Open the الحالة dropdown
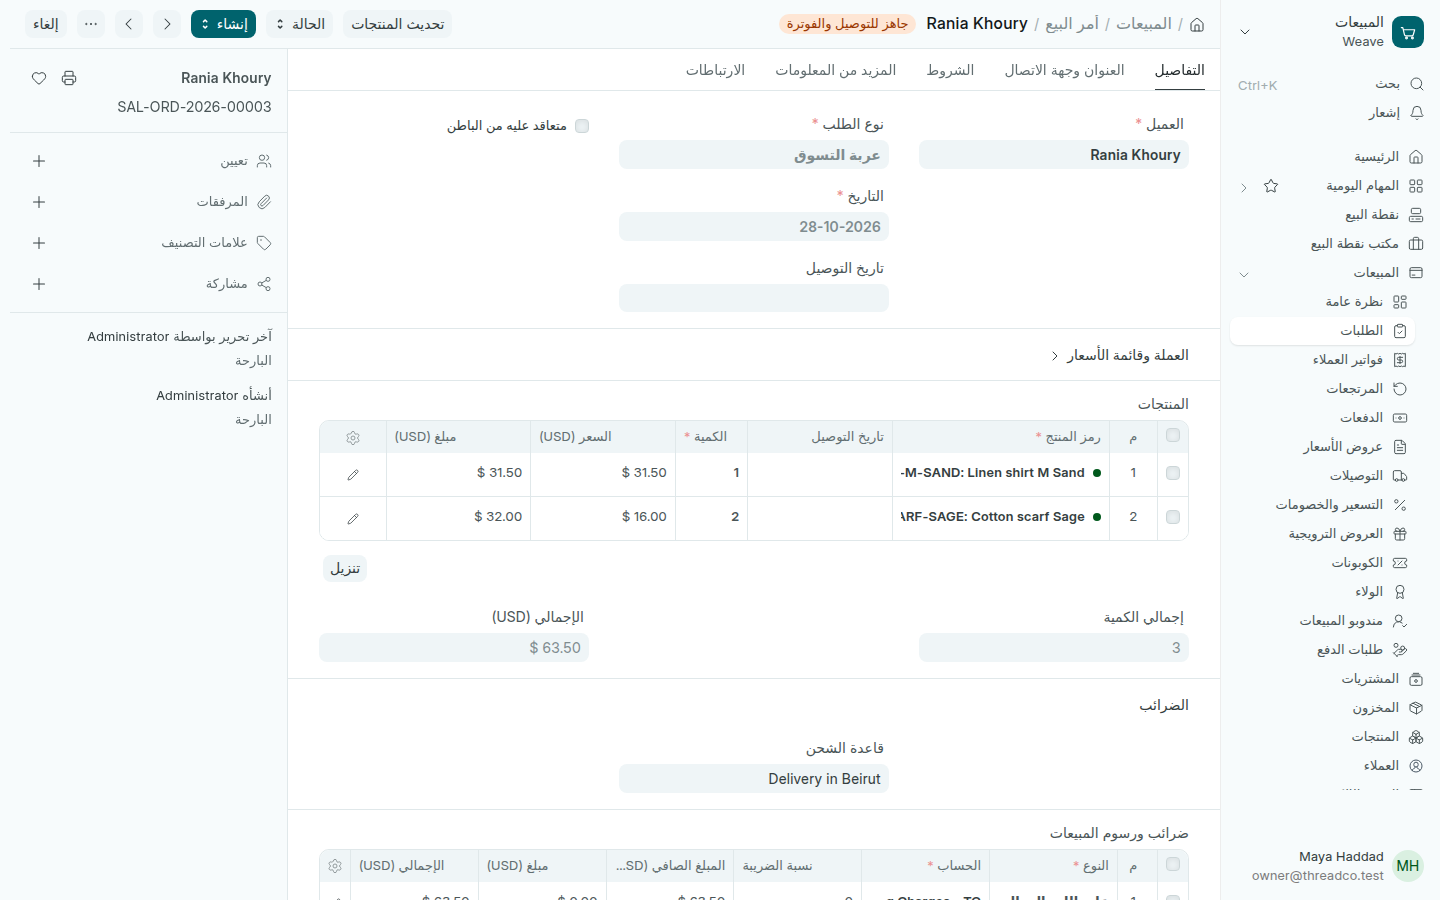 coord(299,24)
